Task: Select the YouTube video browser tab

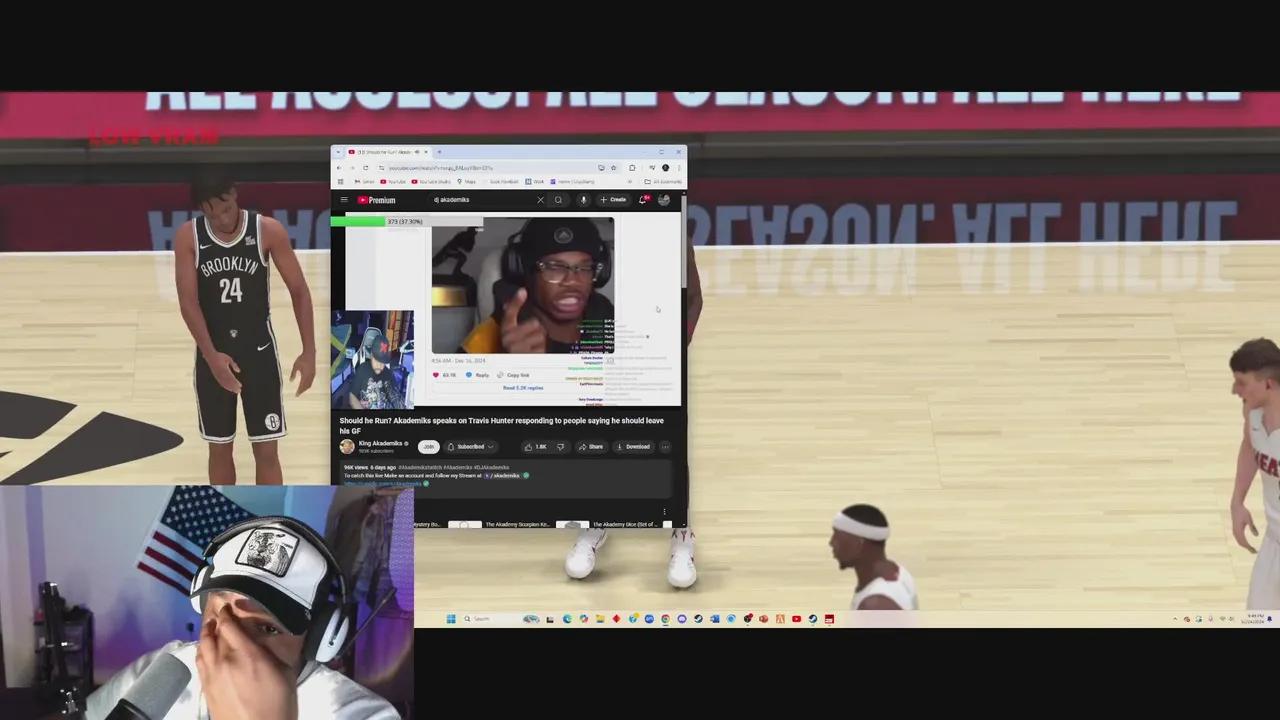Action: pyautogui.click(x=388, y=152)
